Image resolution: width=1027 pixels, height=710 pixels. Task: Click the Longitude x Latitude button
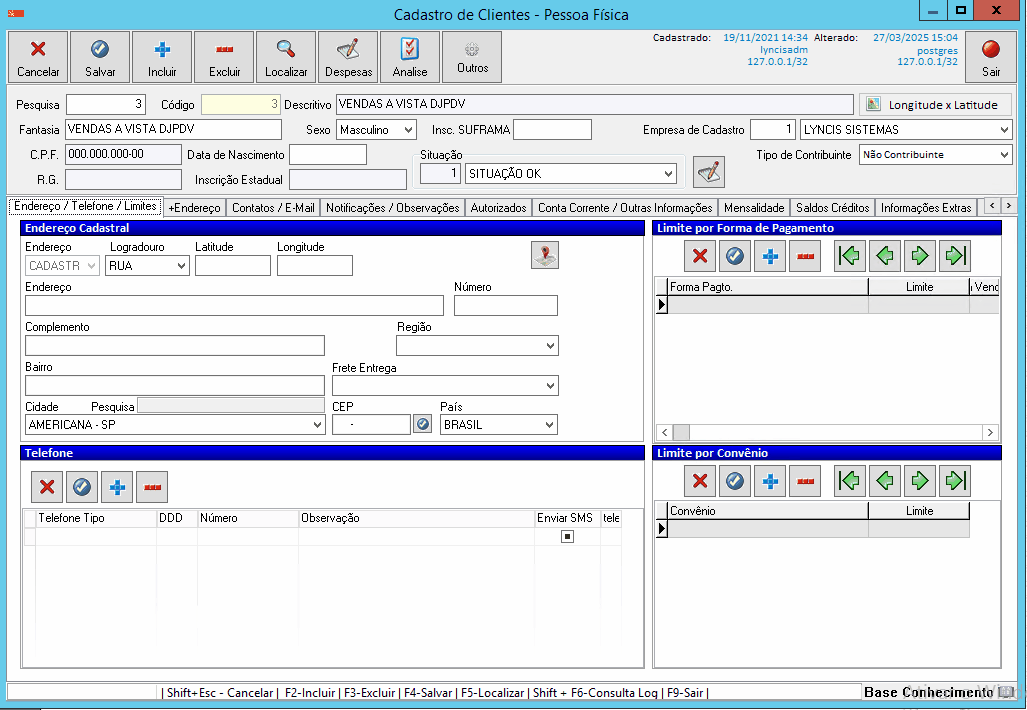point(935,104)
